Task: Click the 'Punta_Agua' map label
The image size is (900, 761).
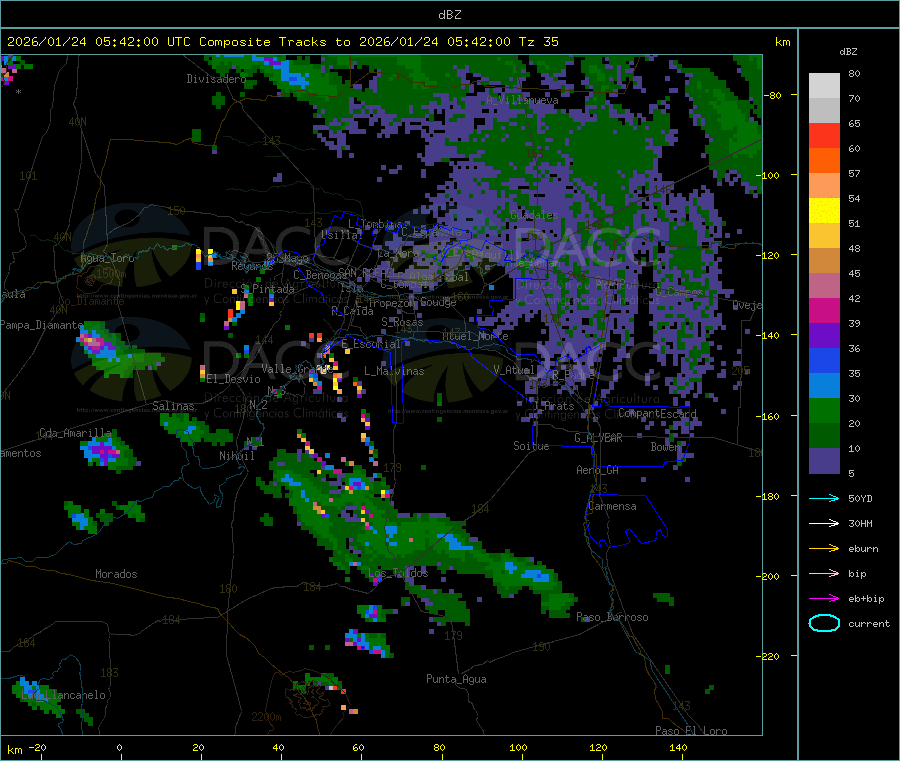Action: pos(456,679)
